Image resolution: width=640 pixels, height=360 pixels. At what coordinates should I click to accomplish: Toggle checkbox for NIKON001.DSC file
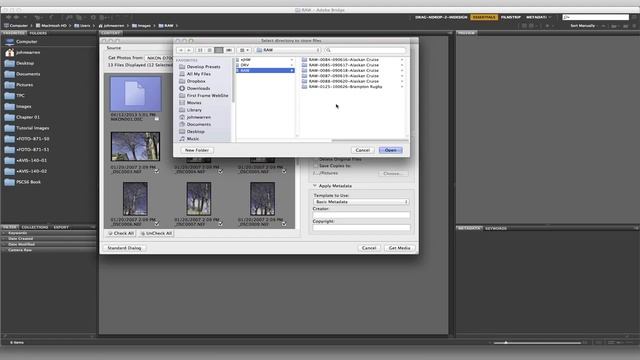click(157, 119)
